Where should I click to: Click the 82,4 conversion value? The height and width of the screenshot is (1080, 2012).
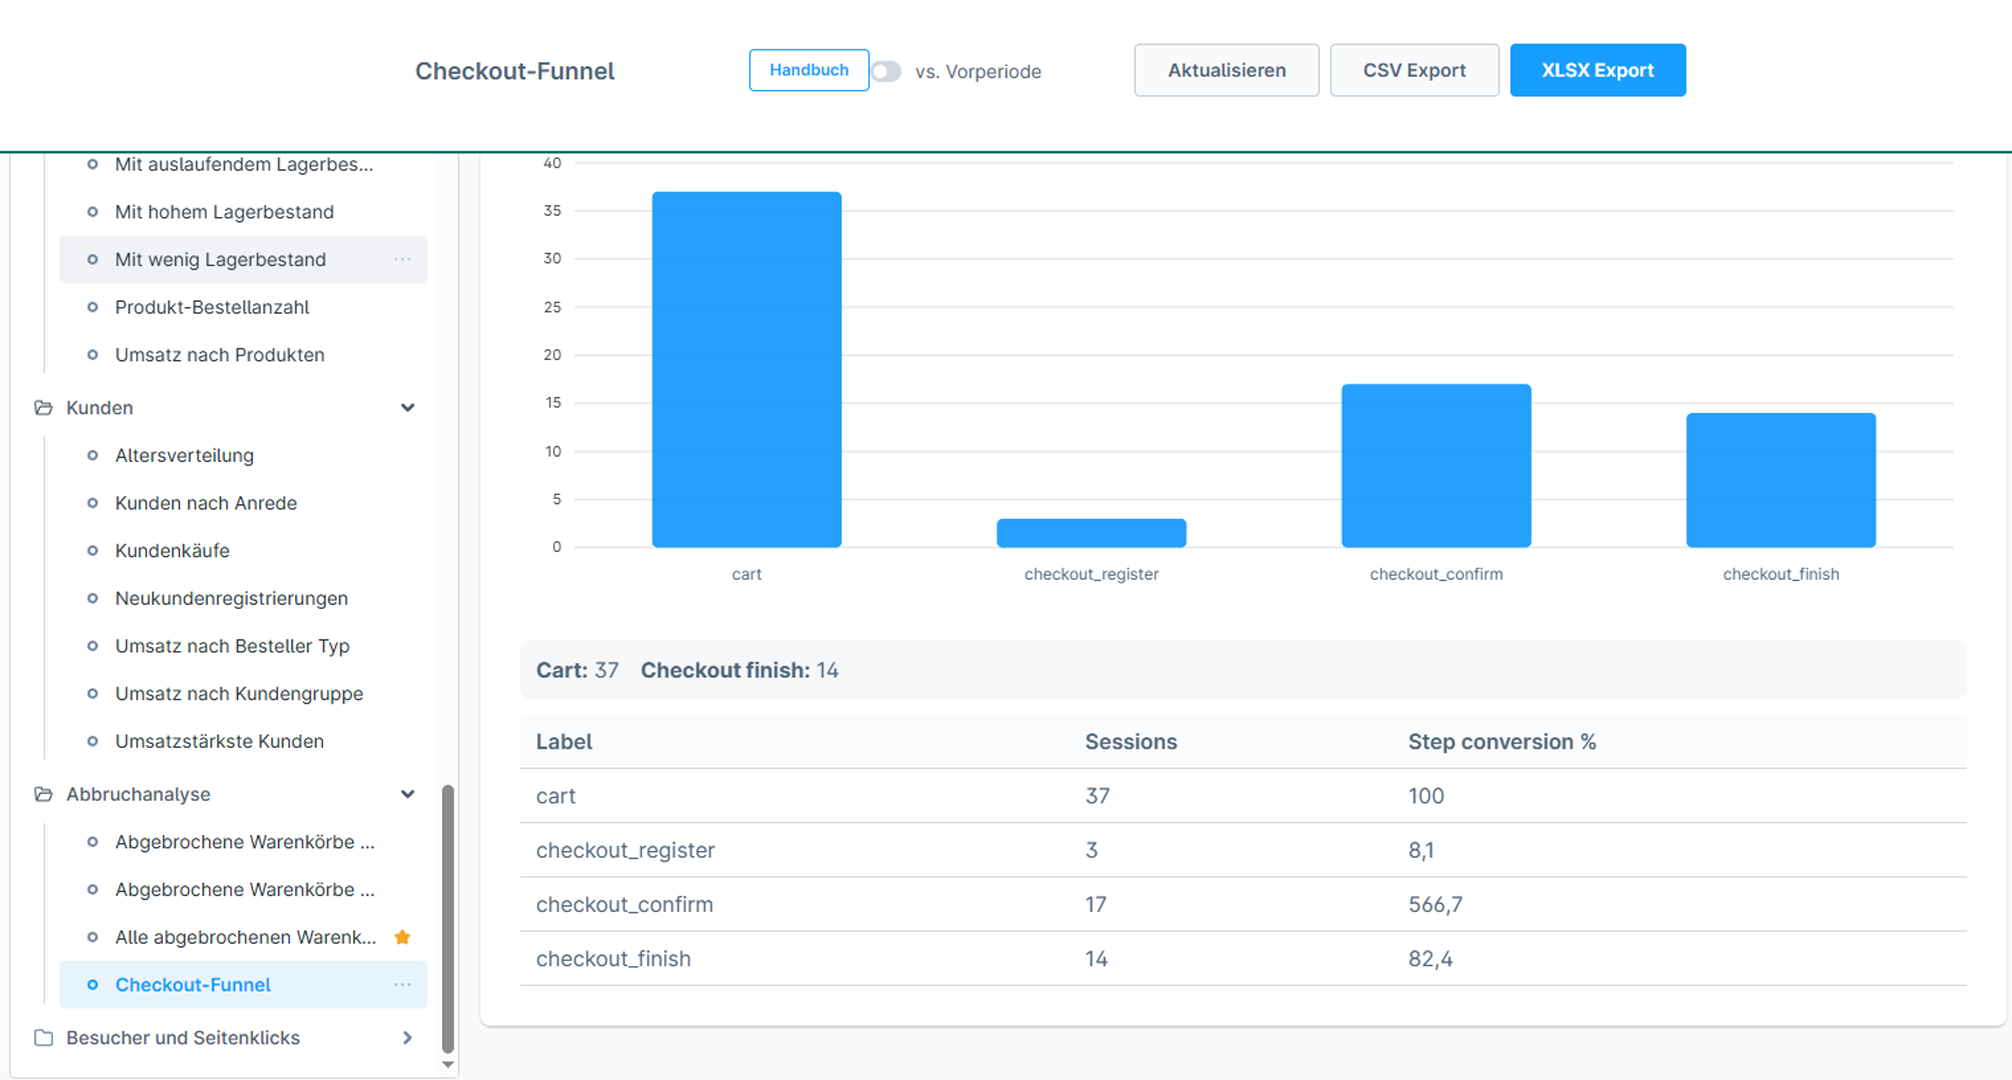click(x=1431, y=959)
